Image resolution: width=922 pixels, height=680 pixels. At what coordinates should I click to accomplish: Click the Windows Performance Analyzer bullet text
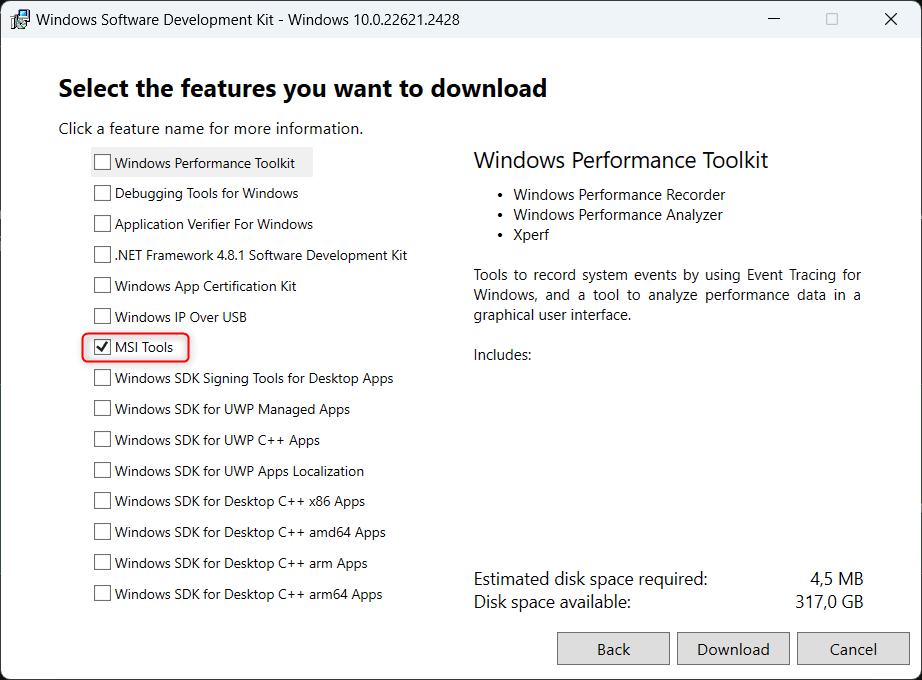coord(618,215)
